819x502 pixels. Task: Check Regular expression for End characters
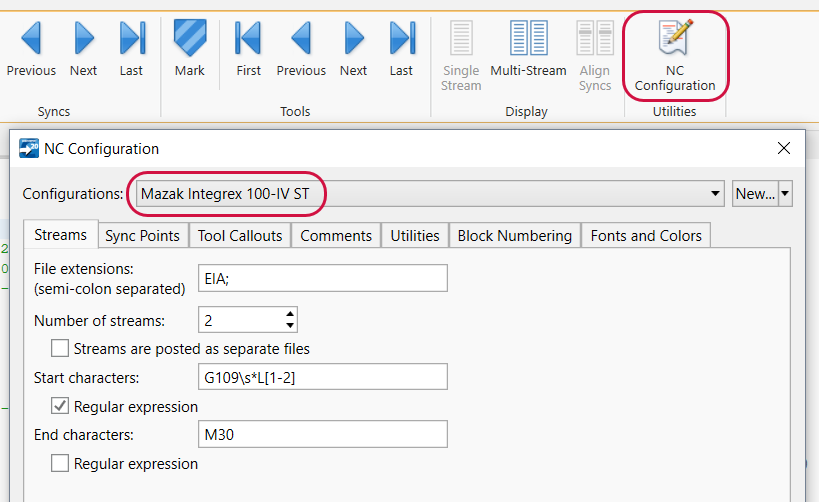(60, 463)
